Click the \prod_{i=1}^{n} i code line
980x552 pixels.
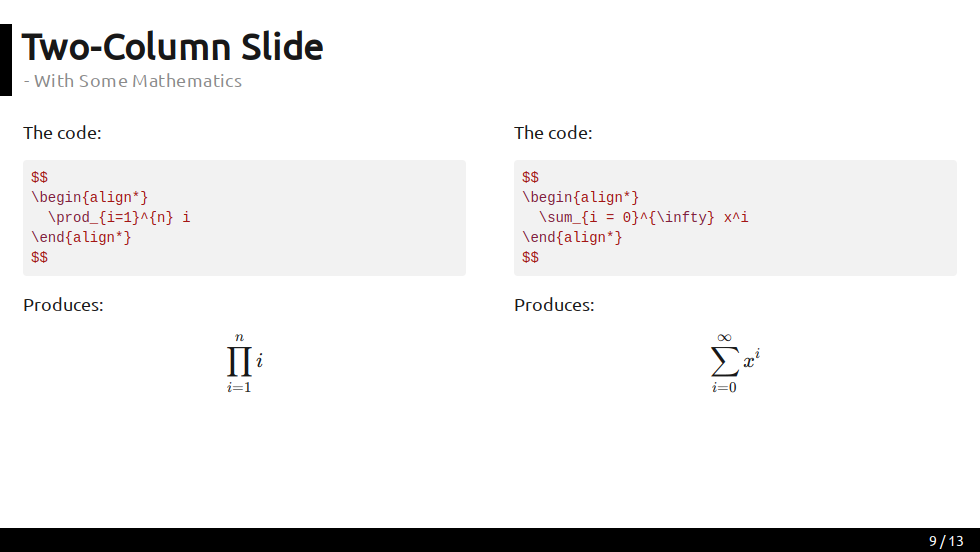tap(119, 218)
